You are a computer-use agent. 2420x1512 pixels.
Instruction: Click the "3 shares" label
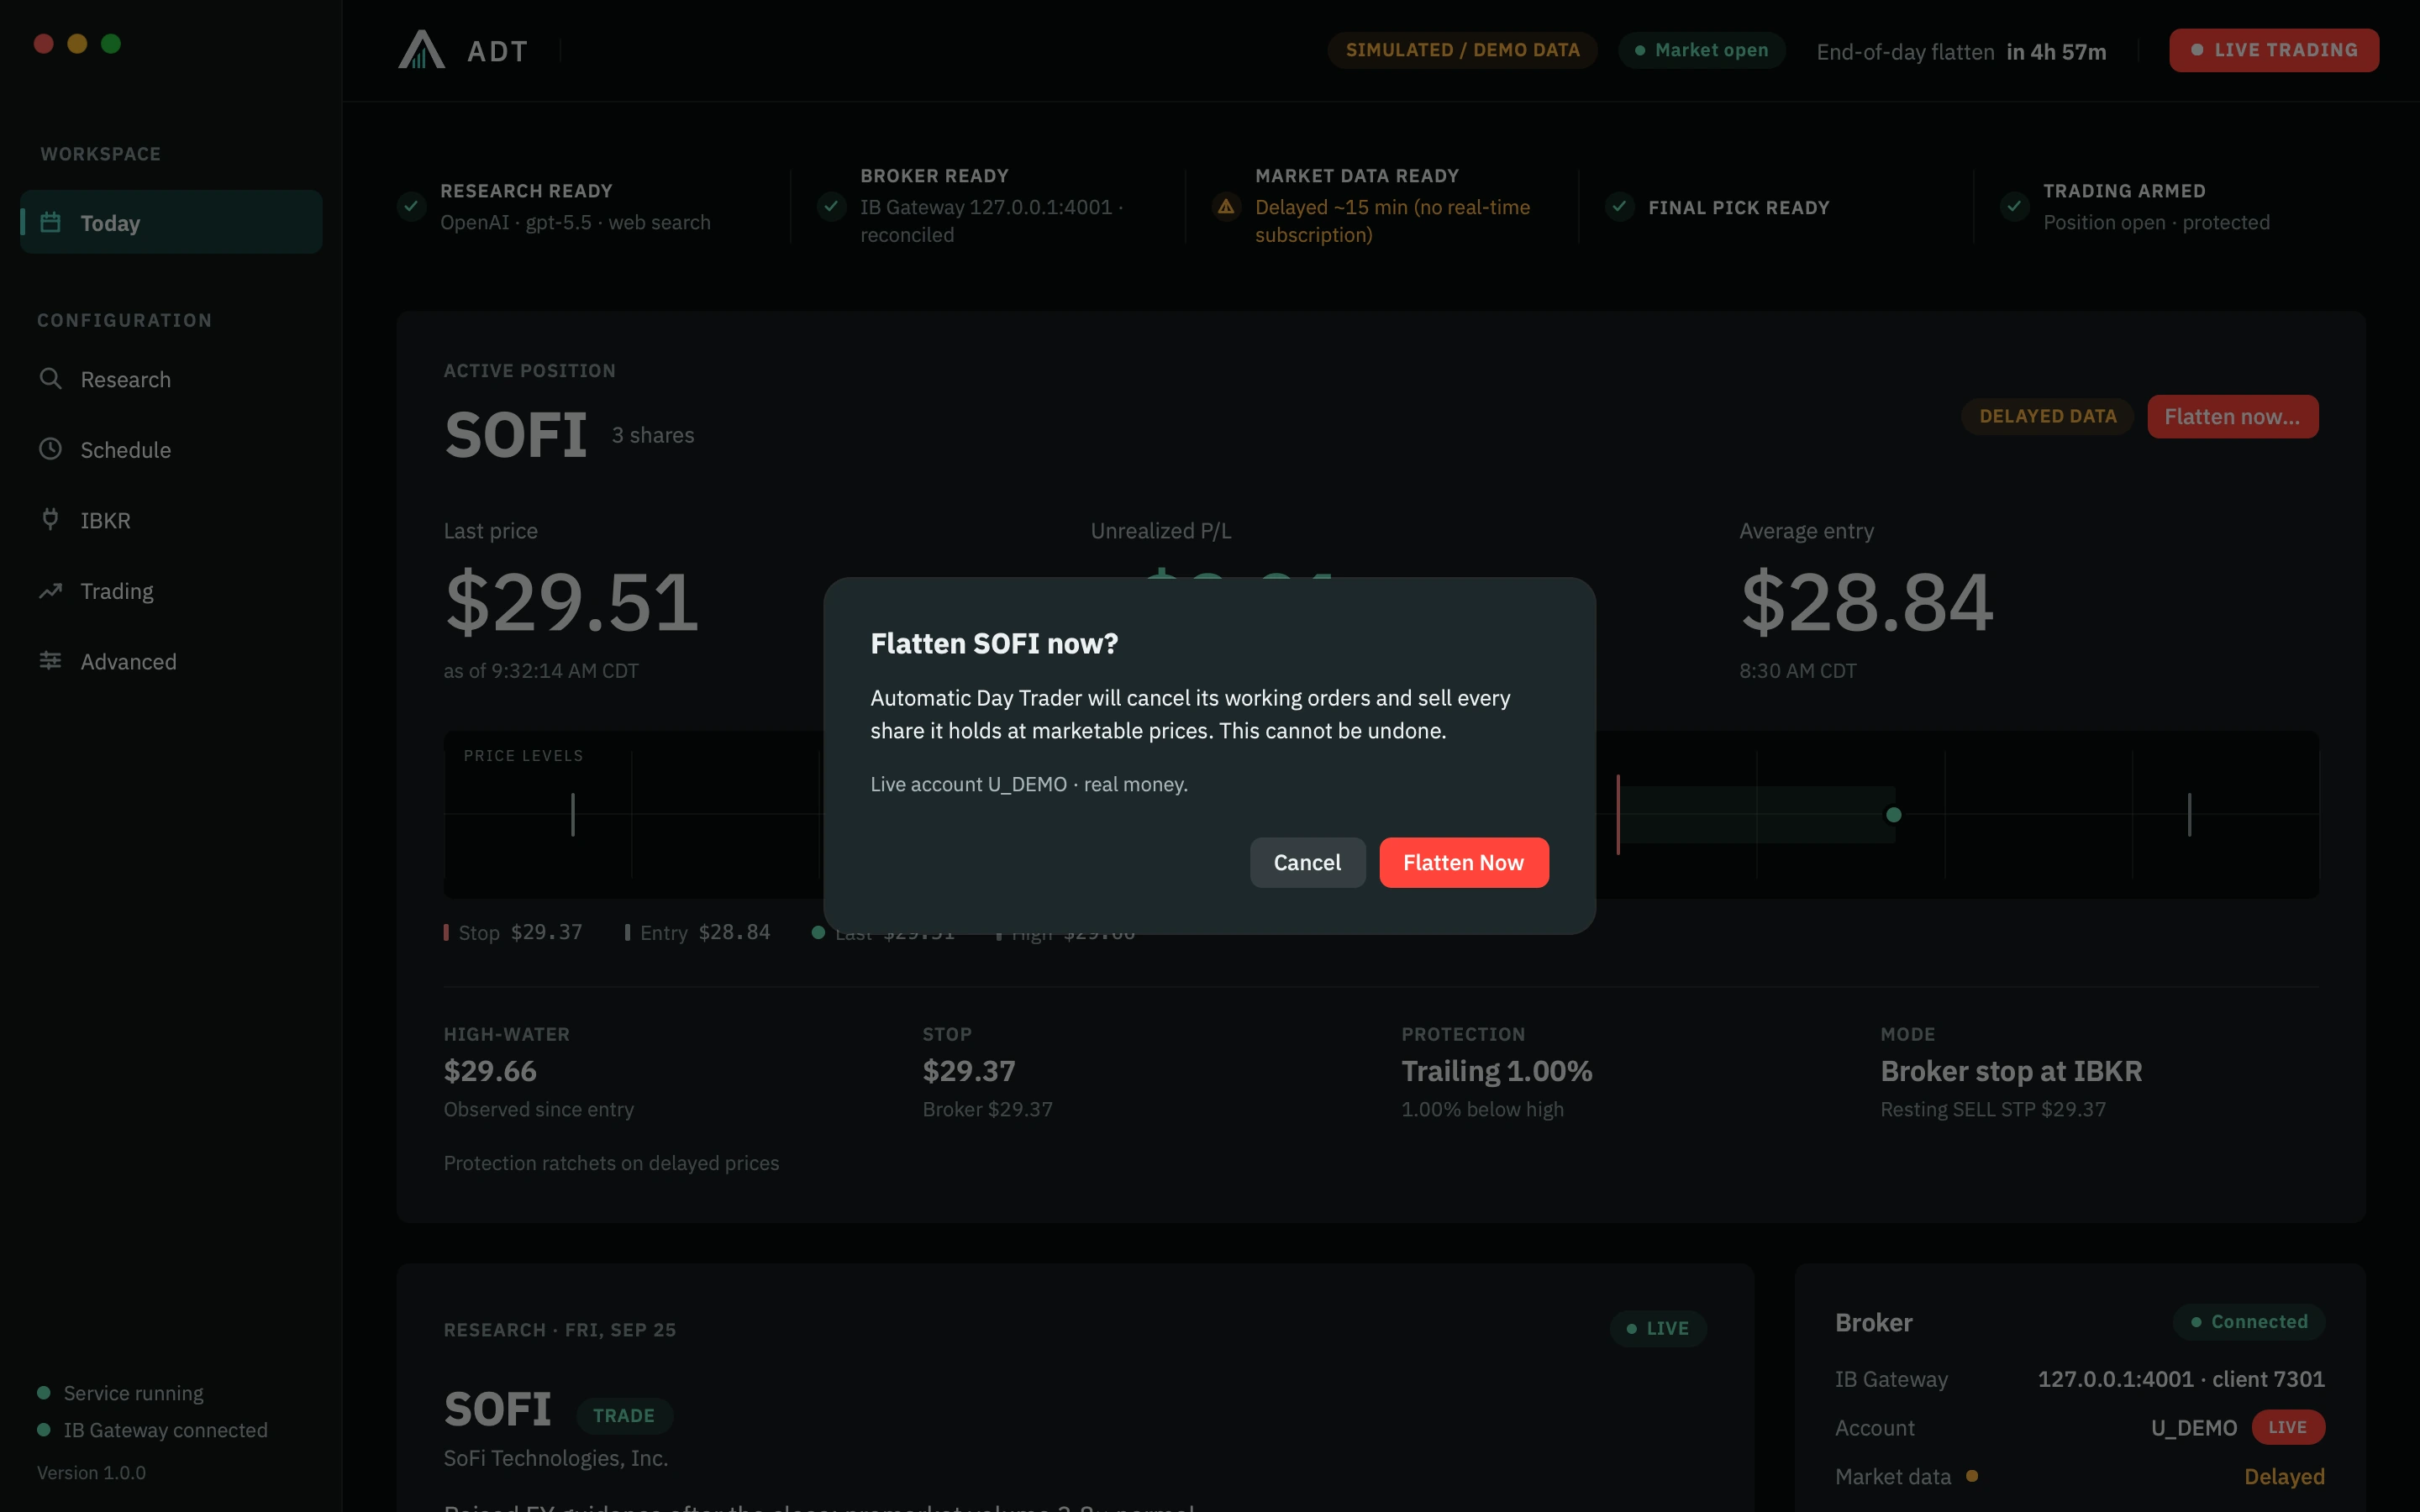pos(653,435)
